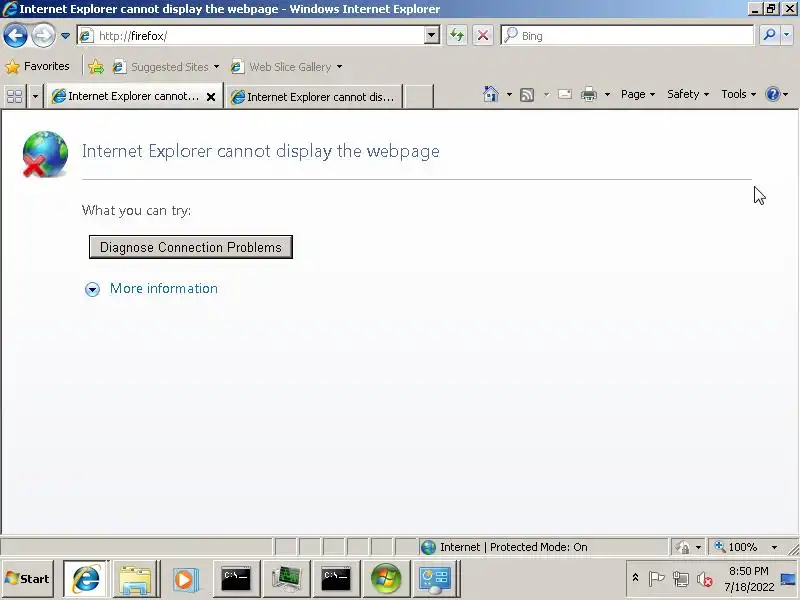
Task: Click the red X Stop loading icon
Action: tap(483, 36)
